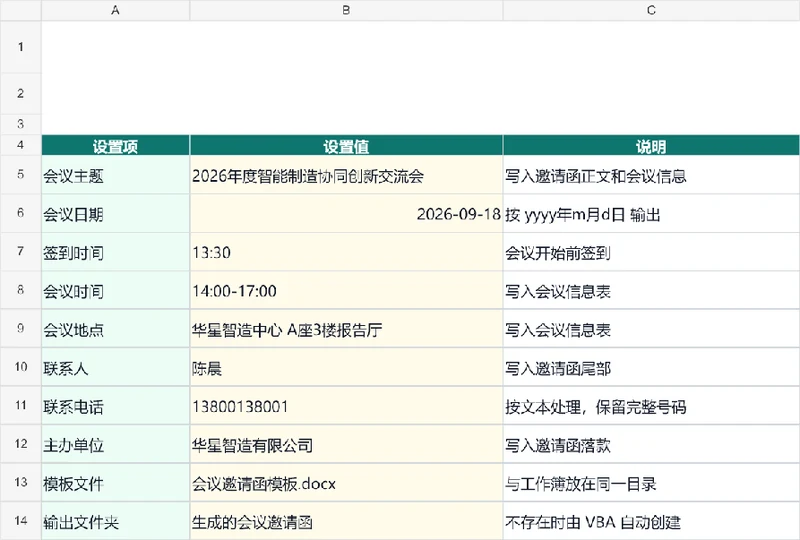
Task: Select row 2 header
Action: pyautogui.click(x=20, y=93)
